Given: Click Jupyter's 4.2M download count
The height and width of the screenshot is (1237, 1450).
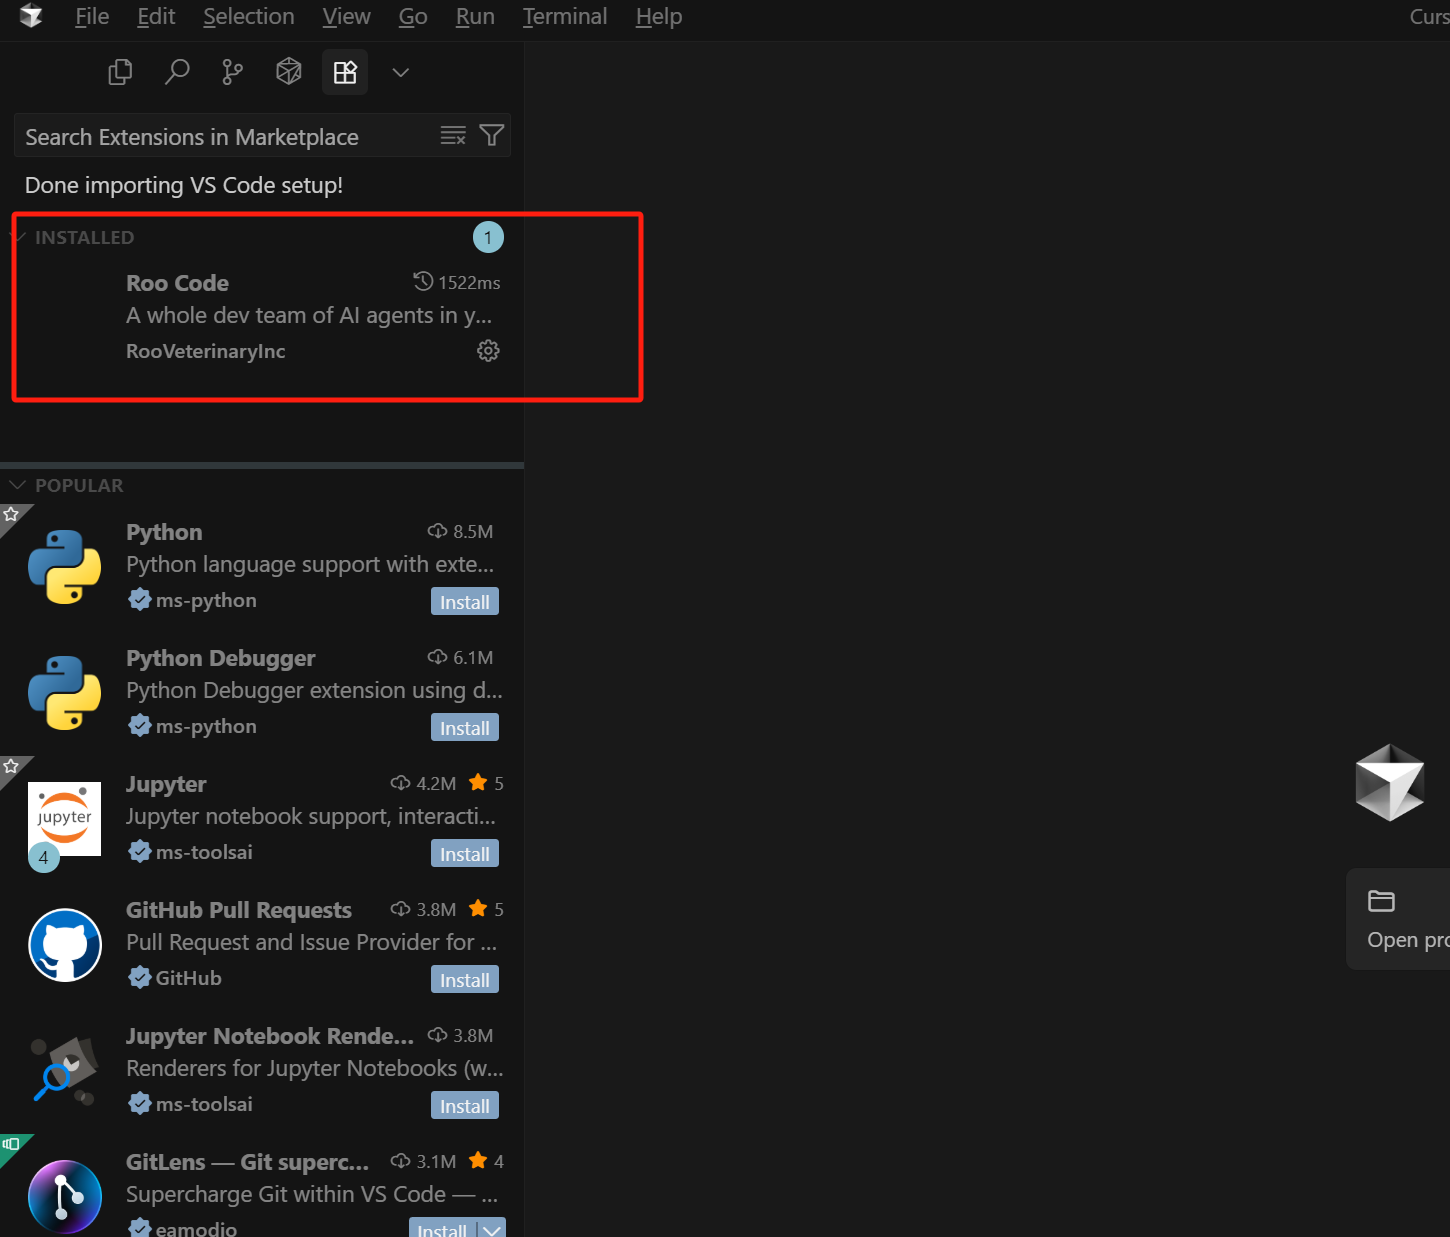Looking at the screenshot, I should [x=424, y=783].
